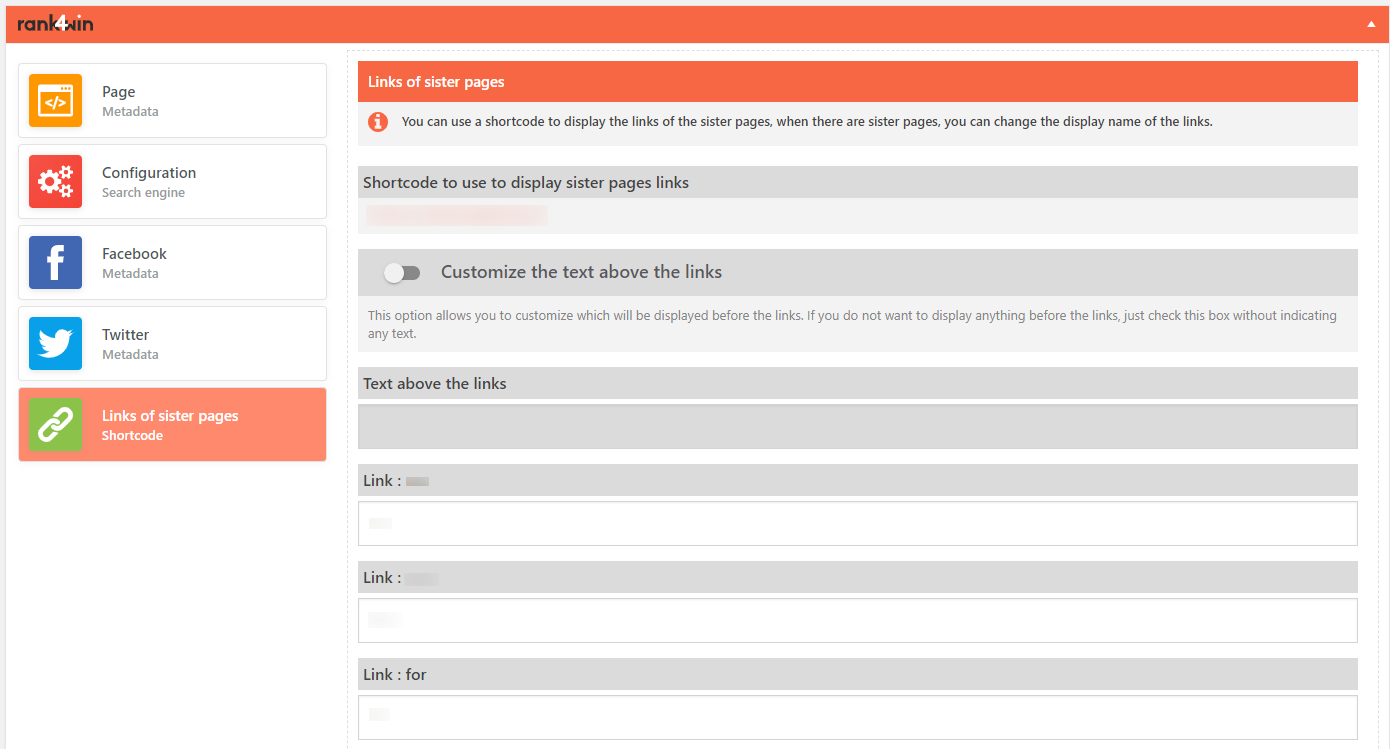Click the 'Link : for' input field
The height and width of the screenshot is (749, 1390).
click(x=857, y=717)
